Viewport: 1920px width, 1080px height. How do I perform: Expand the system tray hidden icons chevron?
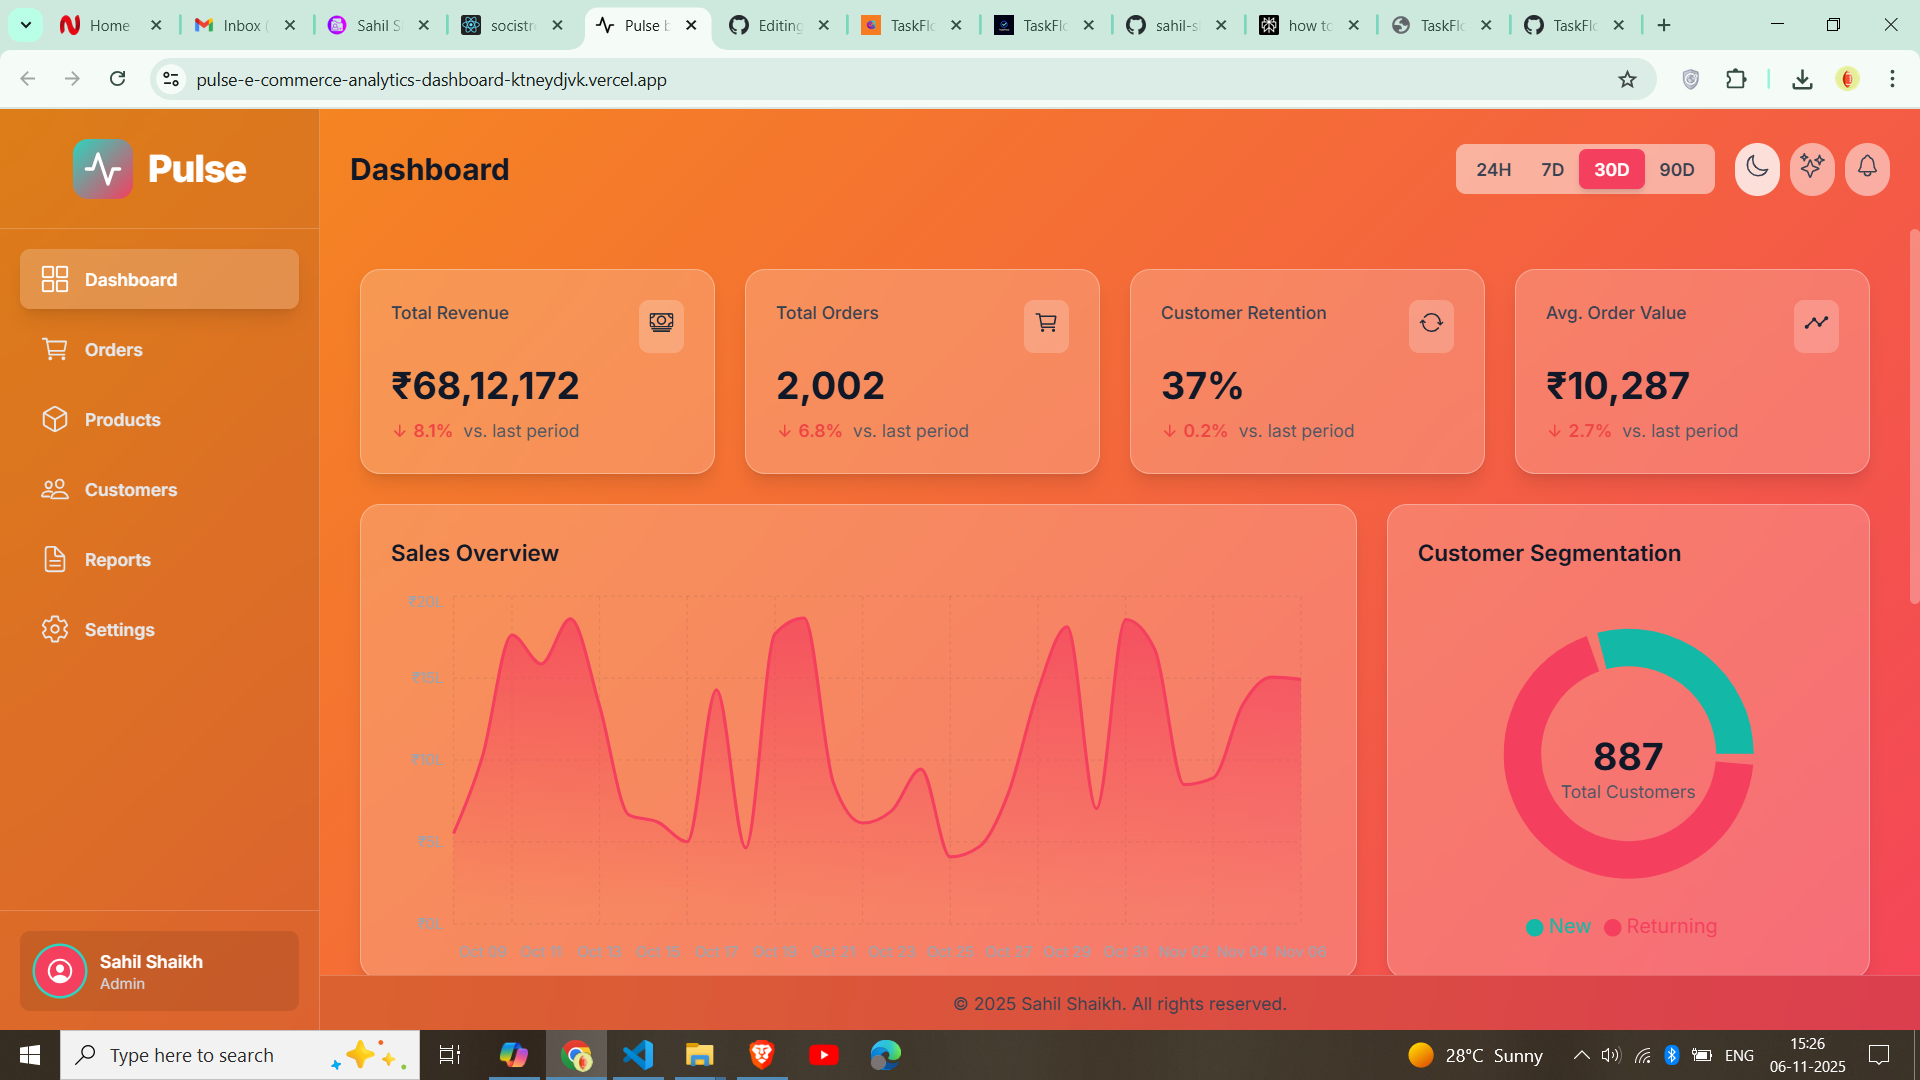click(x=1581, y=1055)
